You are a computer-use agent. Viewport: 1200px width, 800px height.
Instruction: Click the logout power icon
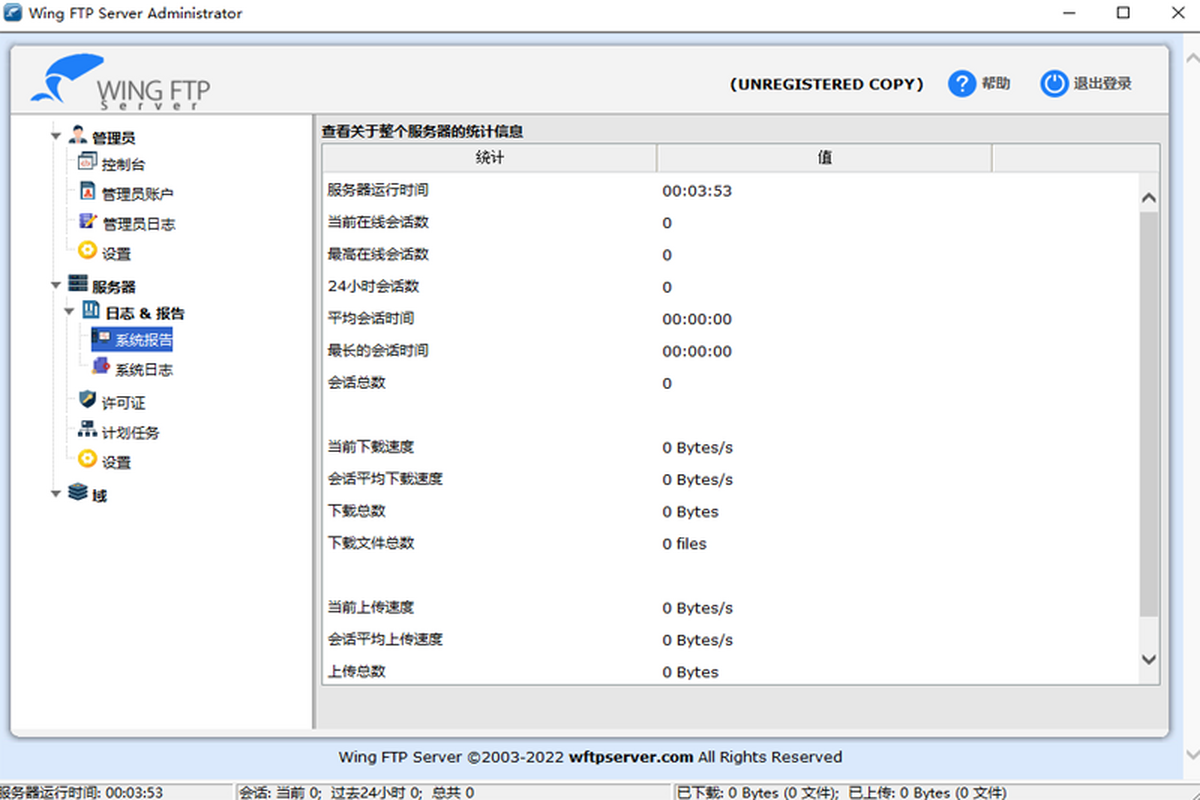pos(1054,84)
